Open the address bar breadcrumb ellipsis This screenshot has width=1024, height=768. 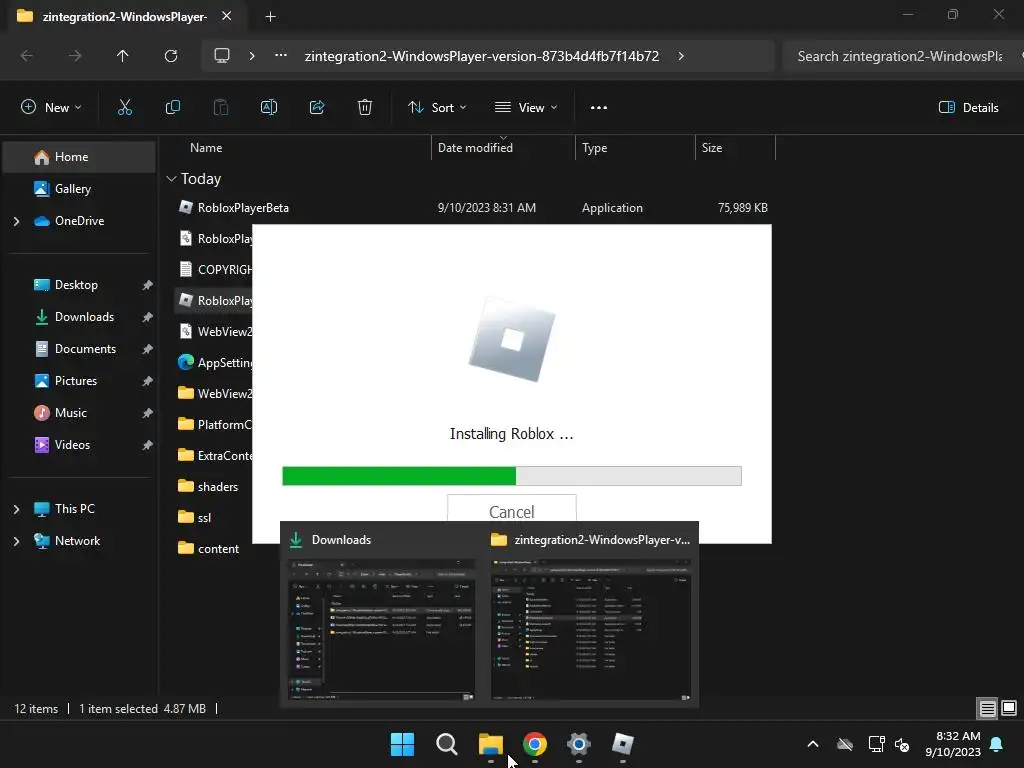point(281,56)
